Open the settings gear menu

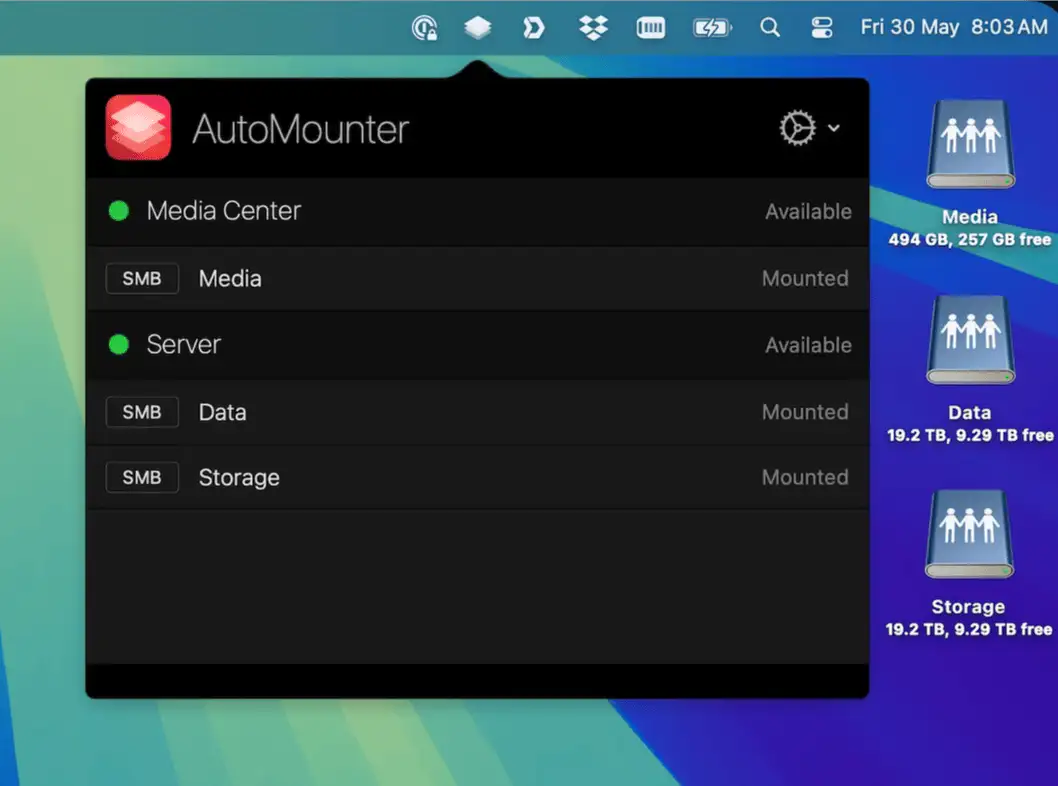(808, 128)
